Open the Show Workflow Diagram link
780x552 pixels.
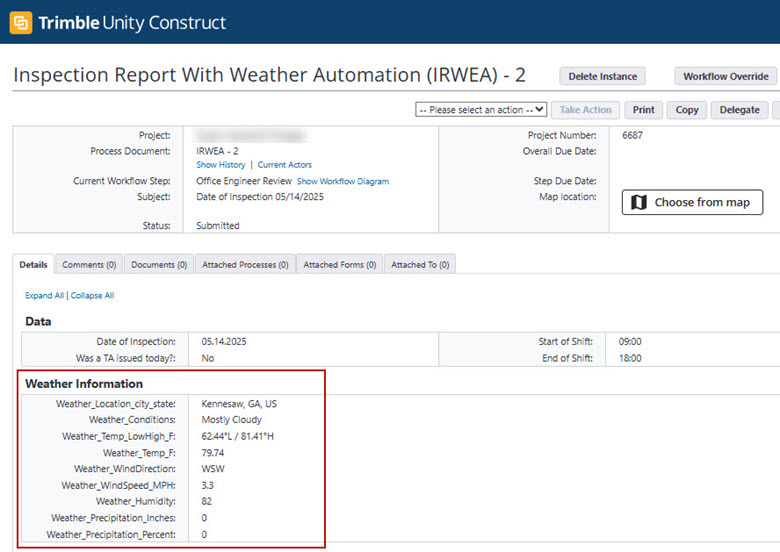pos(343,182)
